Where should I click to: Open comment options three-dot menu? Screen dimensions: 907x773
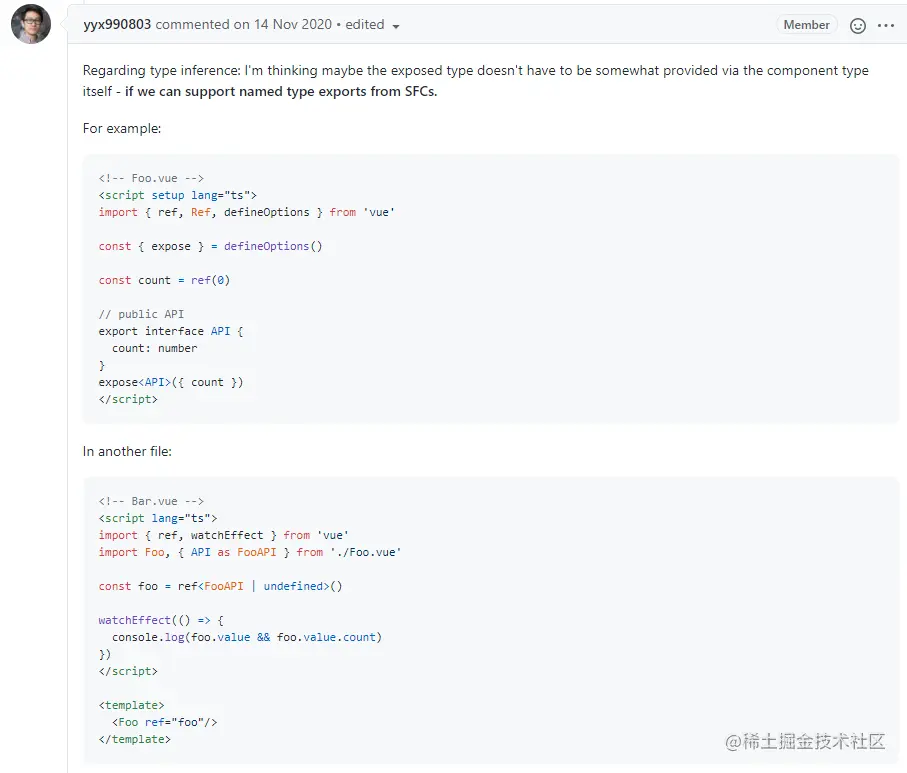click(x=886, y=25)
